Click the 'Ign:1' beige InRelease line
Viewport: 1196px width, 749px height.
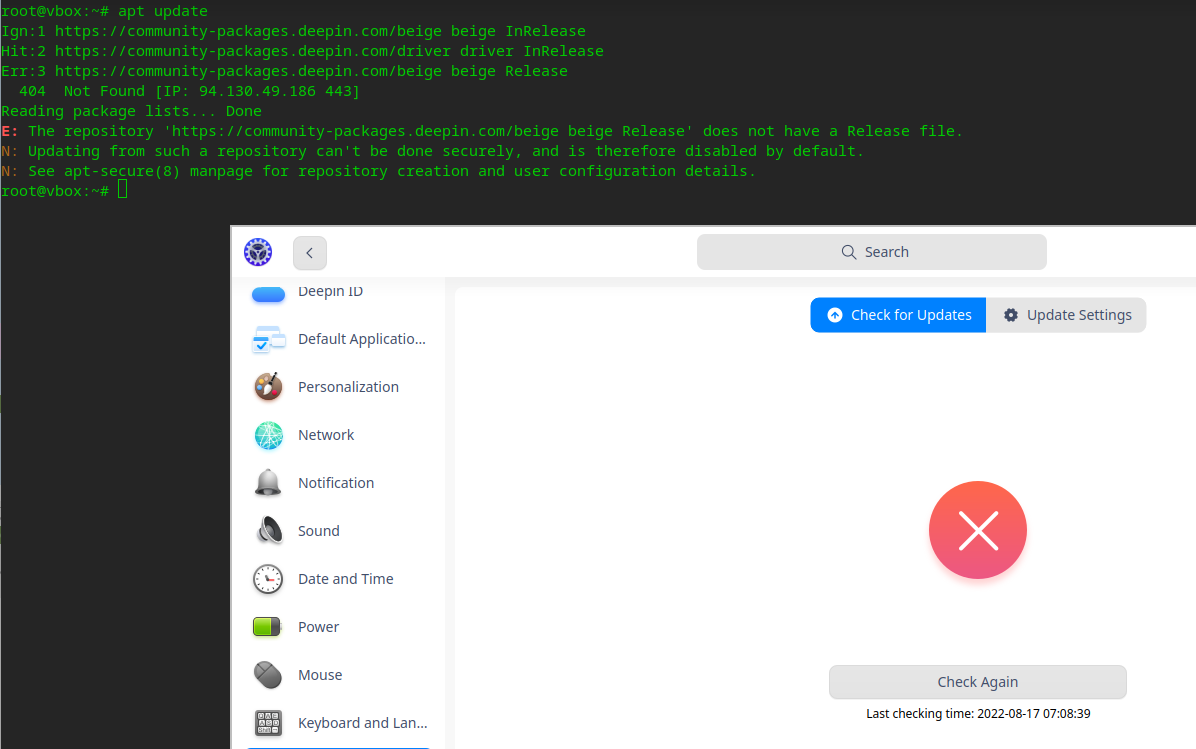[x=293, y=31]
